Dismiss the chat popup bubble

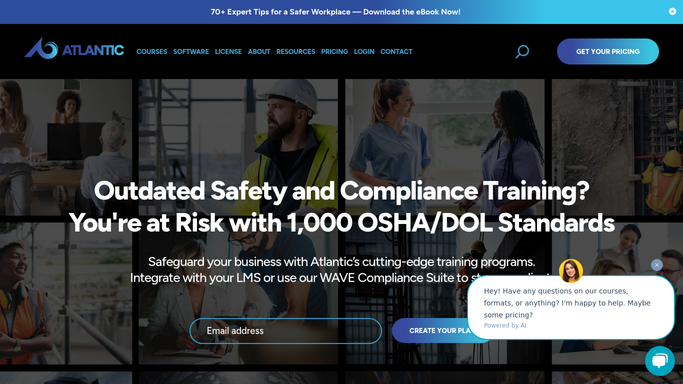[x=657, y=265]
